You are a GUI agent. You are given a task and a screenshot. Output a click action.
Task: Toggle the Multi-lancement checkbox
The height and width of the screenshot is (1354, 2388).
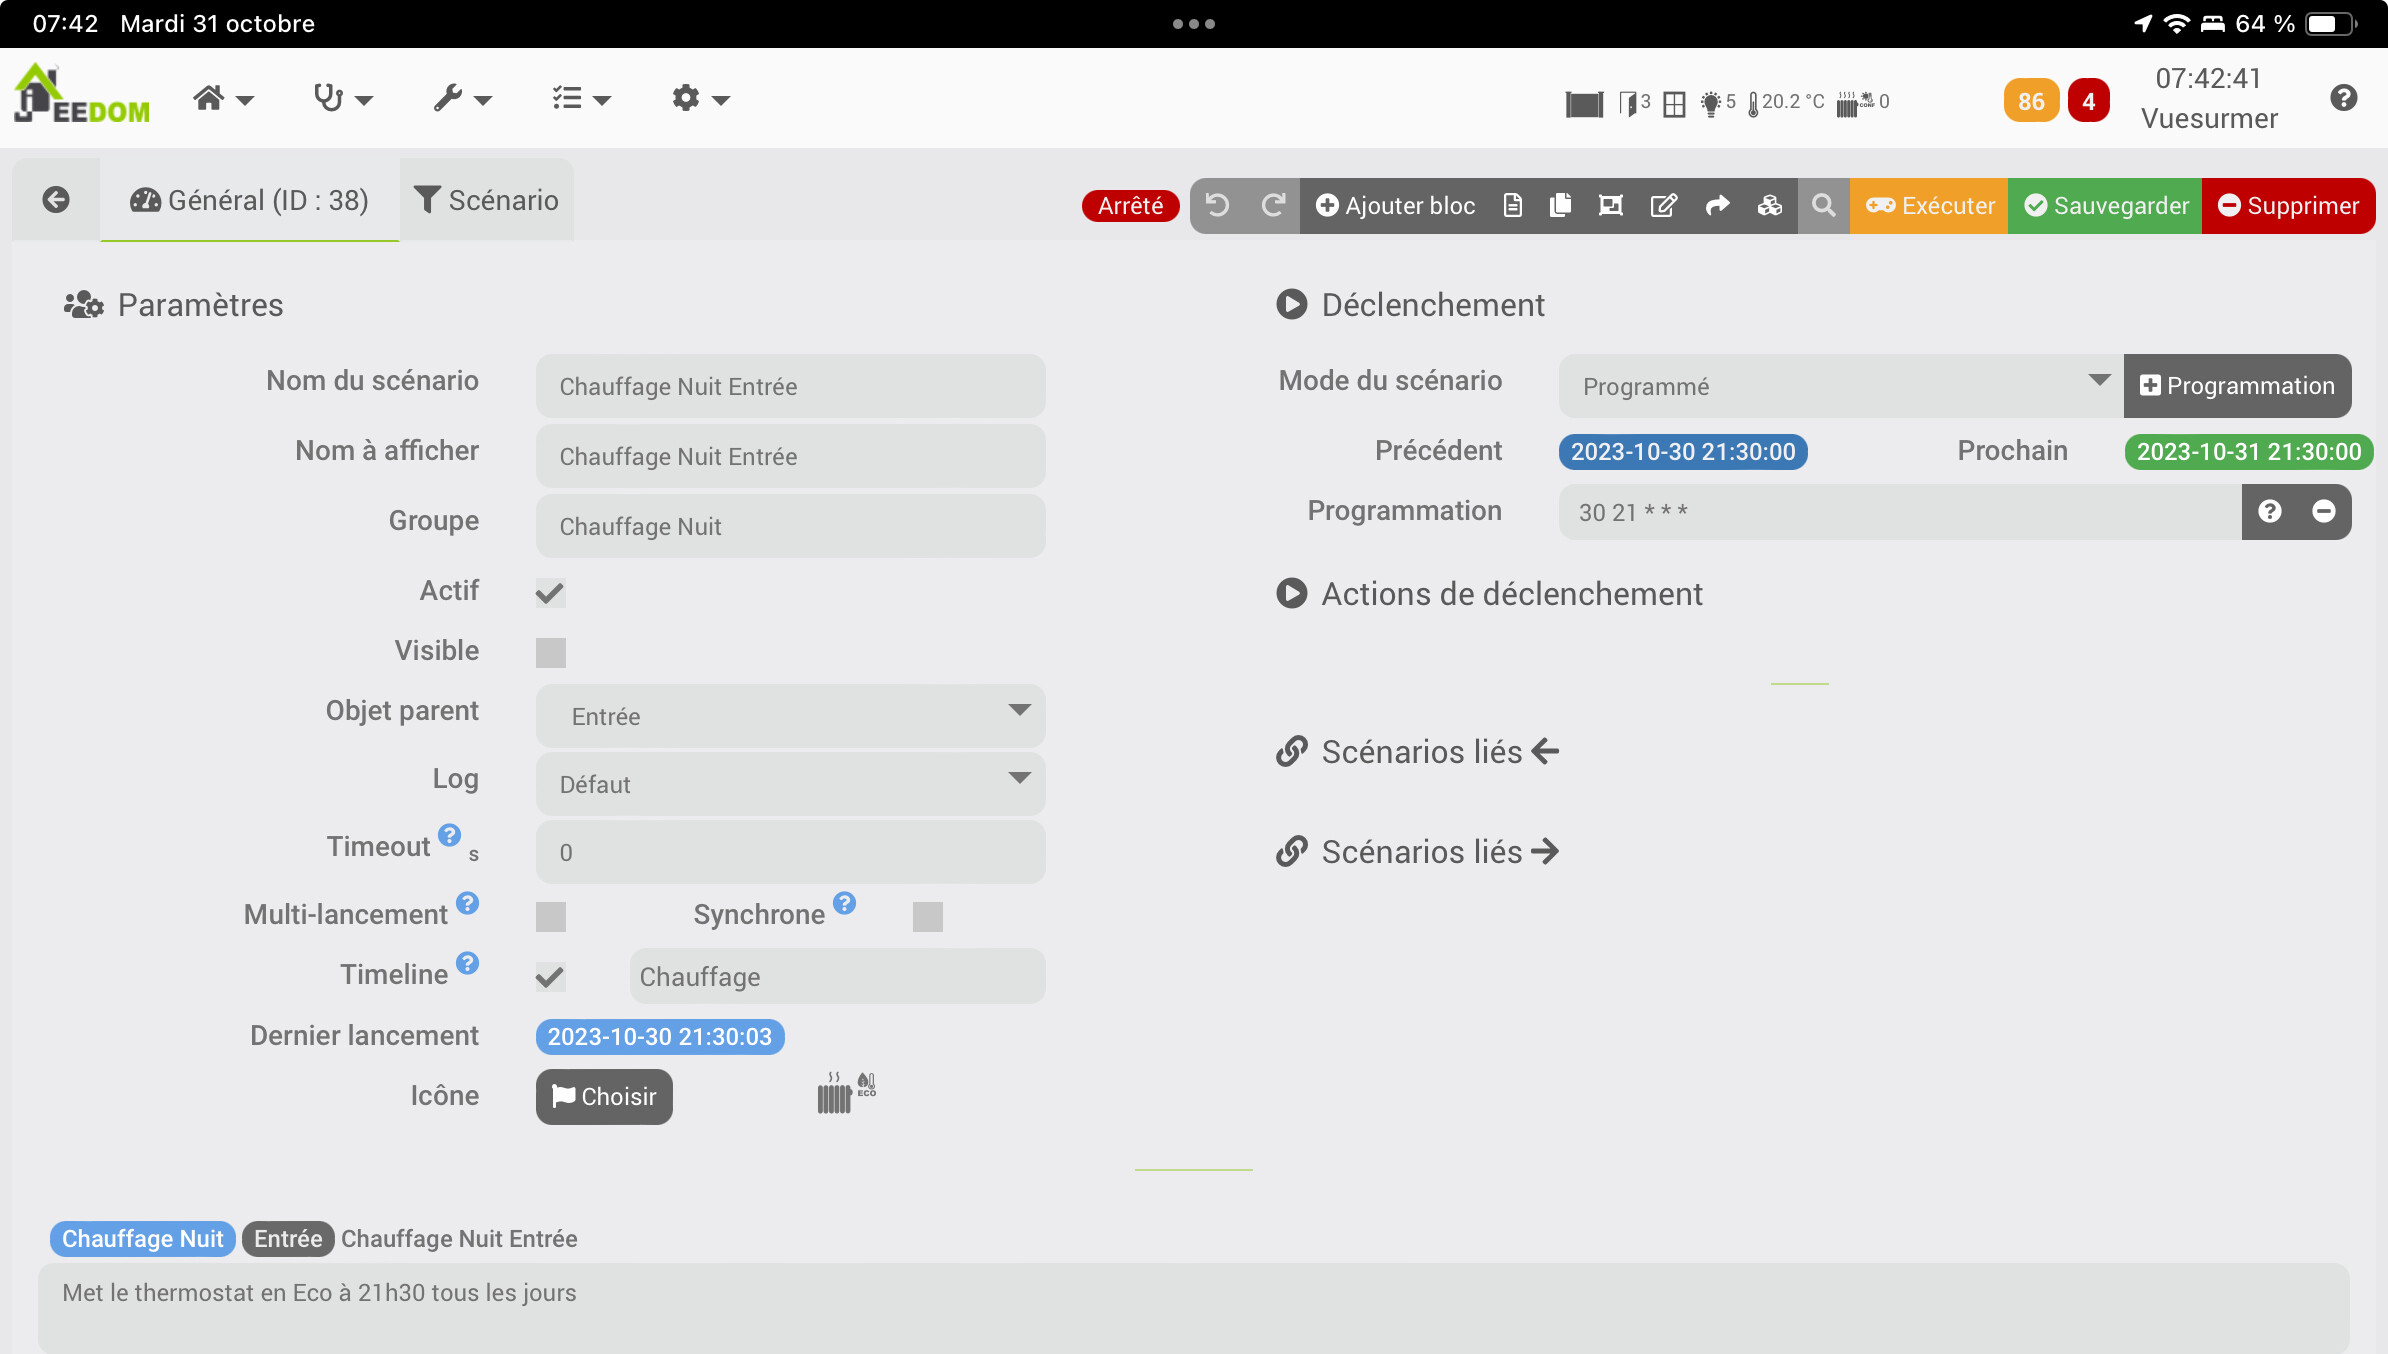pos(550,916)
